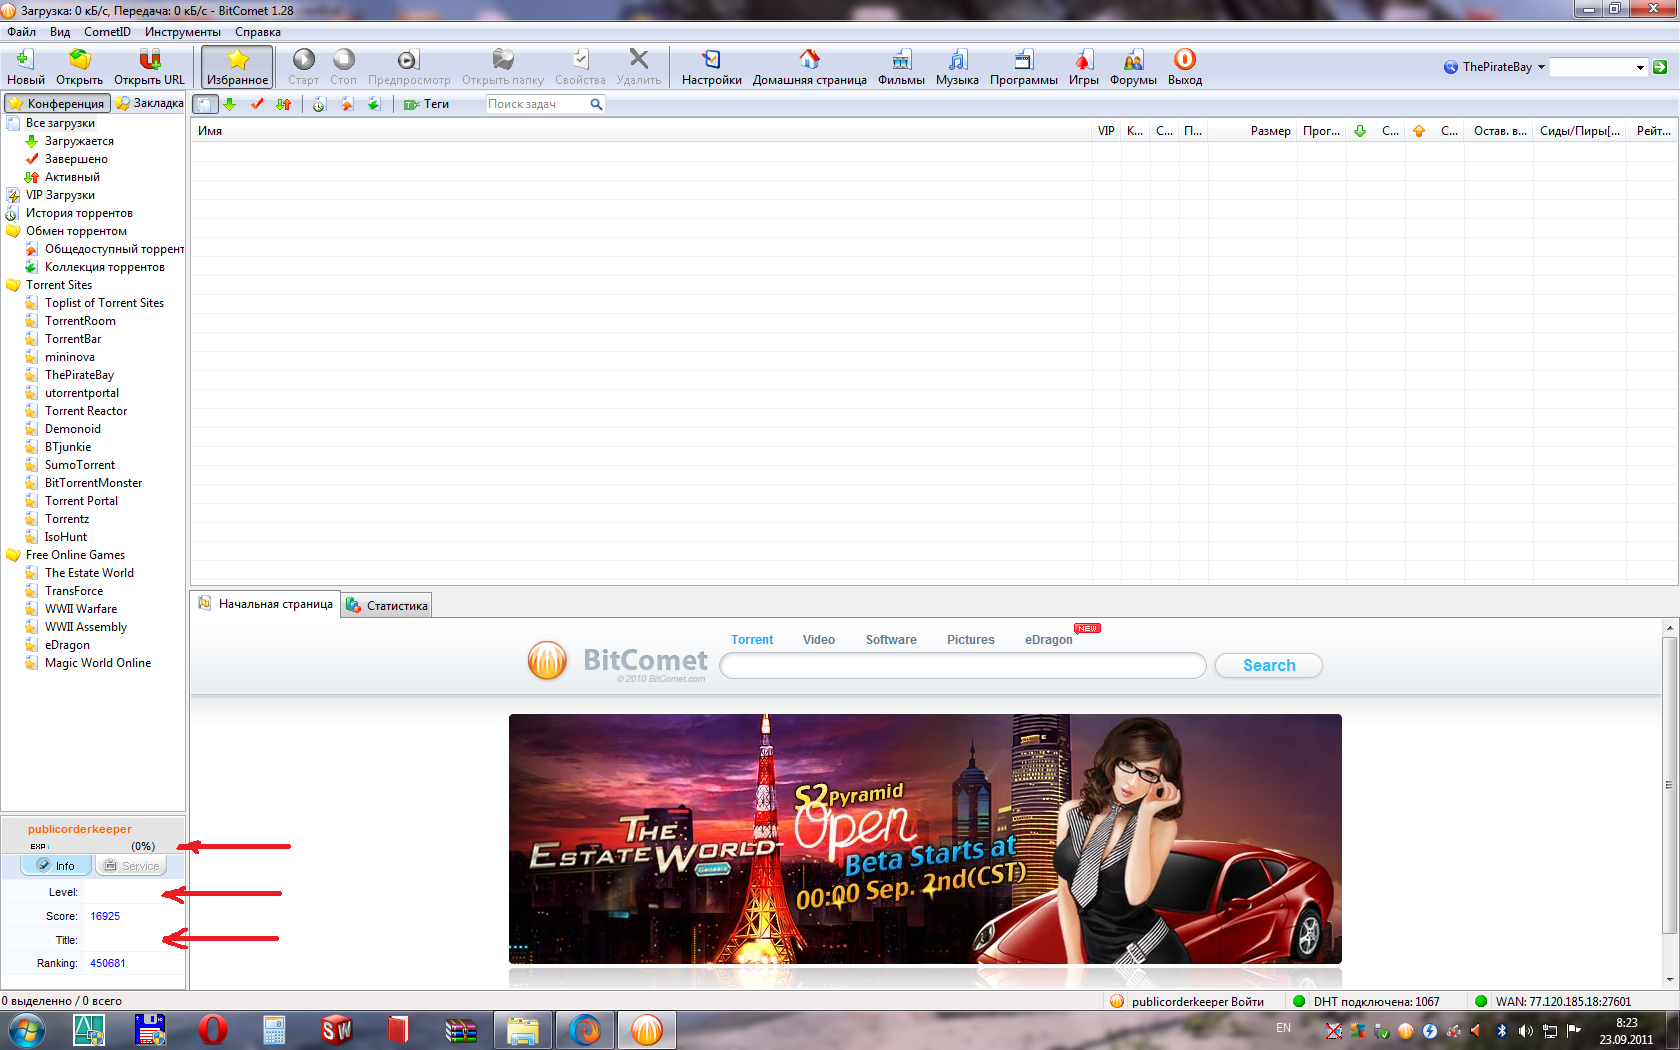
Task: Click the Torrent search category link
Action: point(752,640)
